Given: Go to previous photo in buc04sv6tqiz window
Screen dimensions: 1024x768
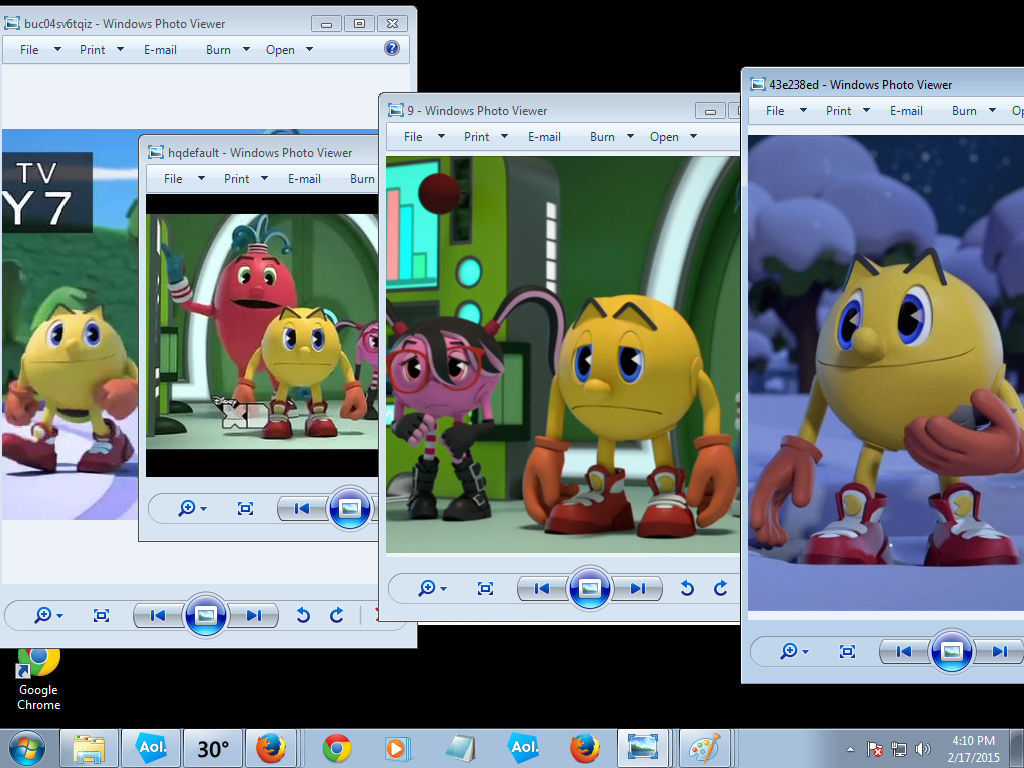Looking at the screenshot, I should point(158,615).
